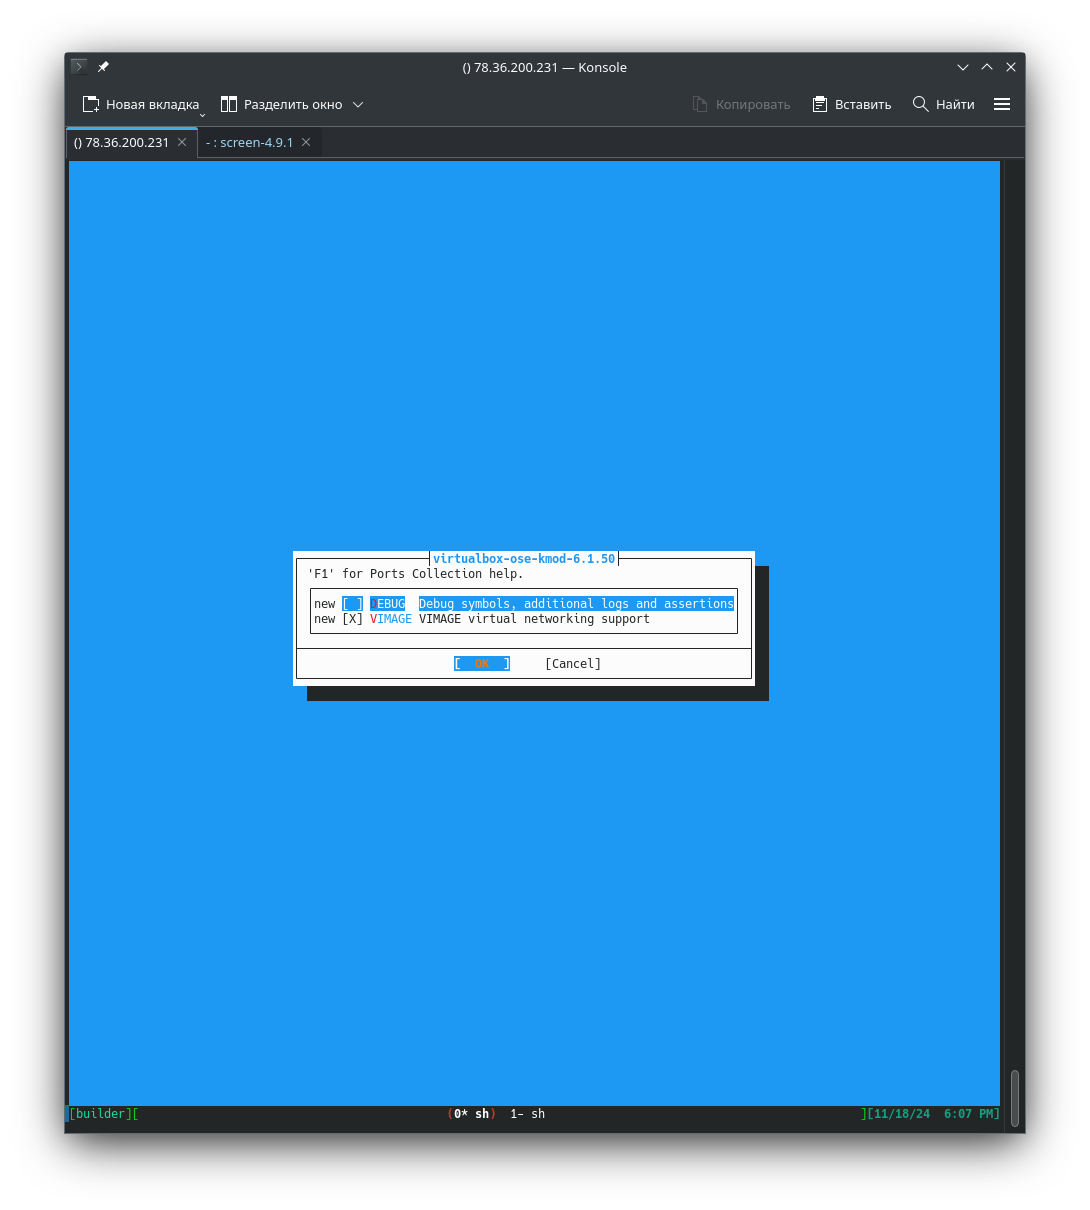This screenshot has width=1090, height=1210.
Task: Close the 78.36.200.231 tab
Action: point(182,142)
